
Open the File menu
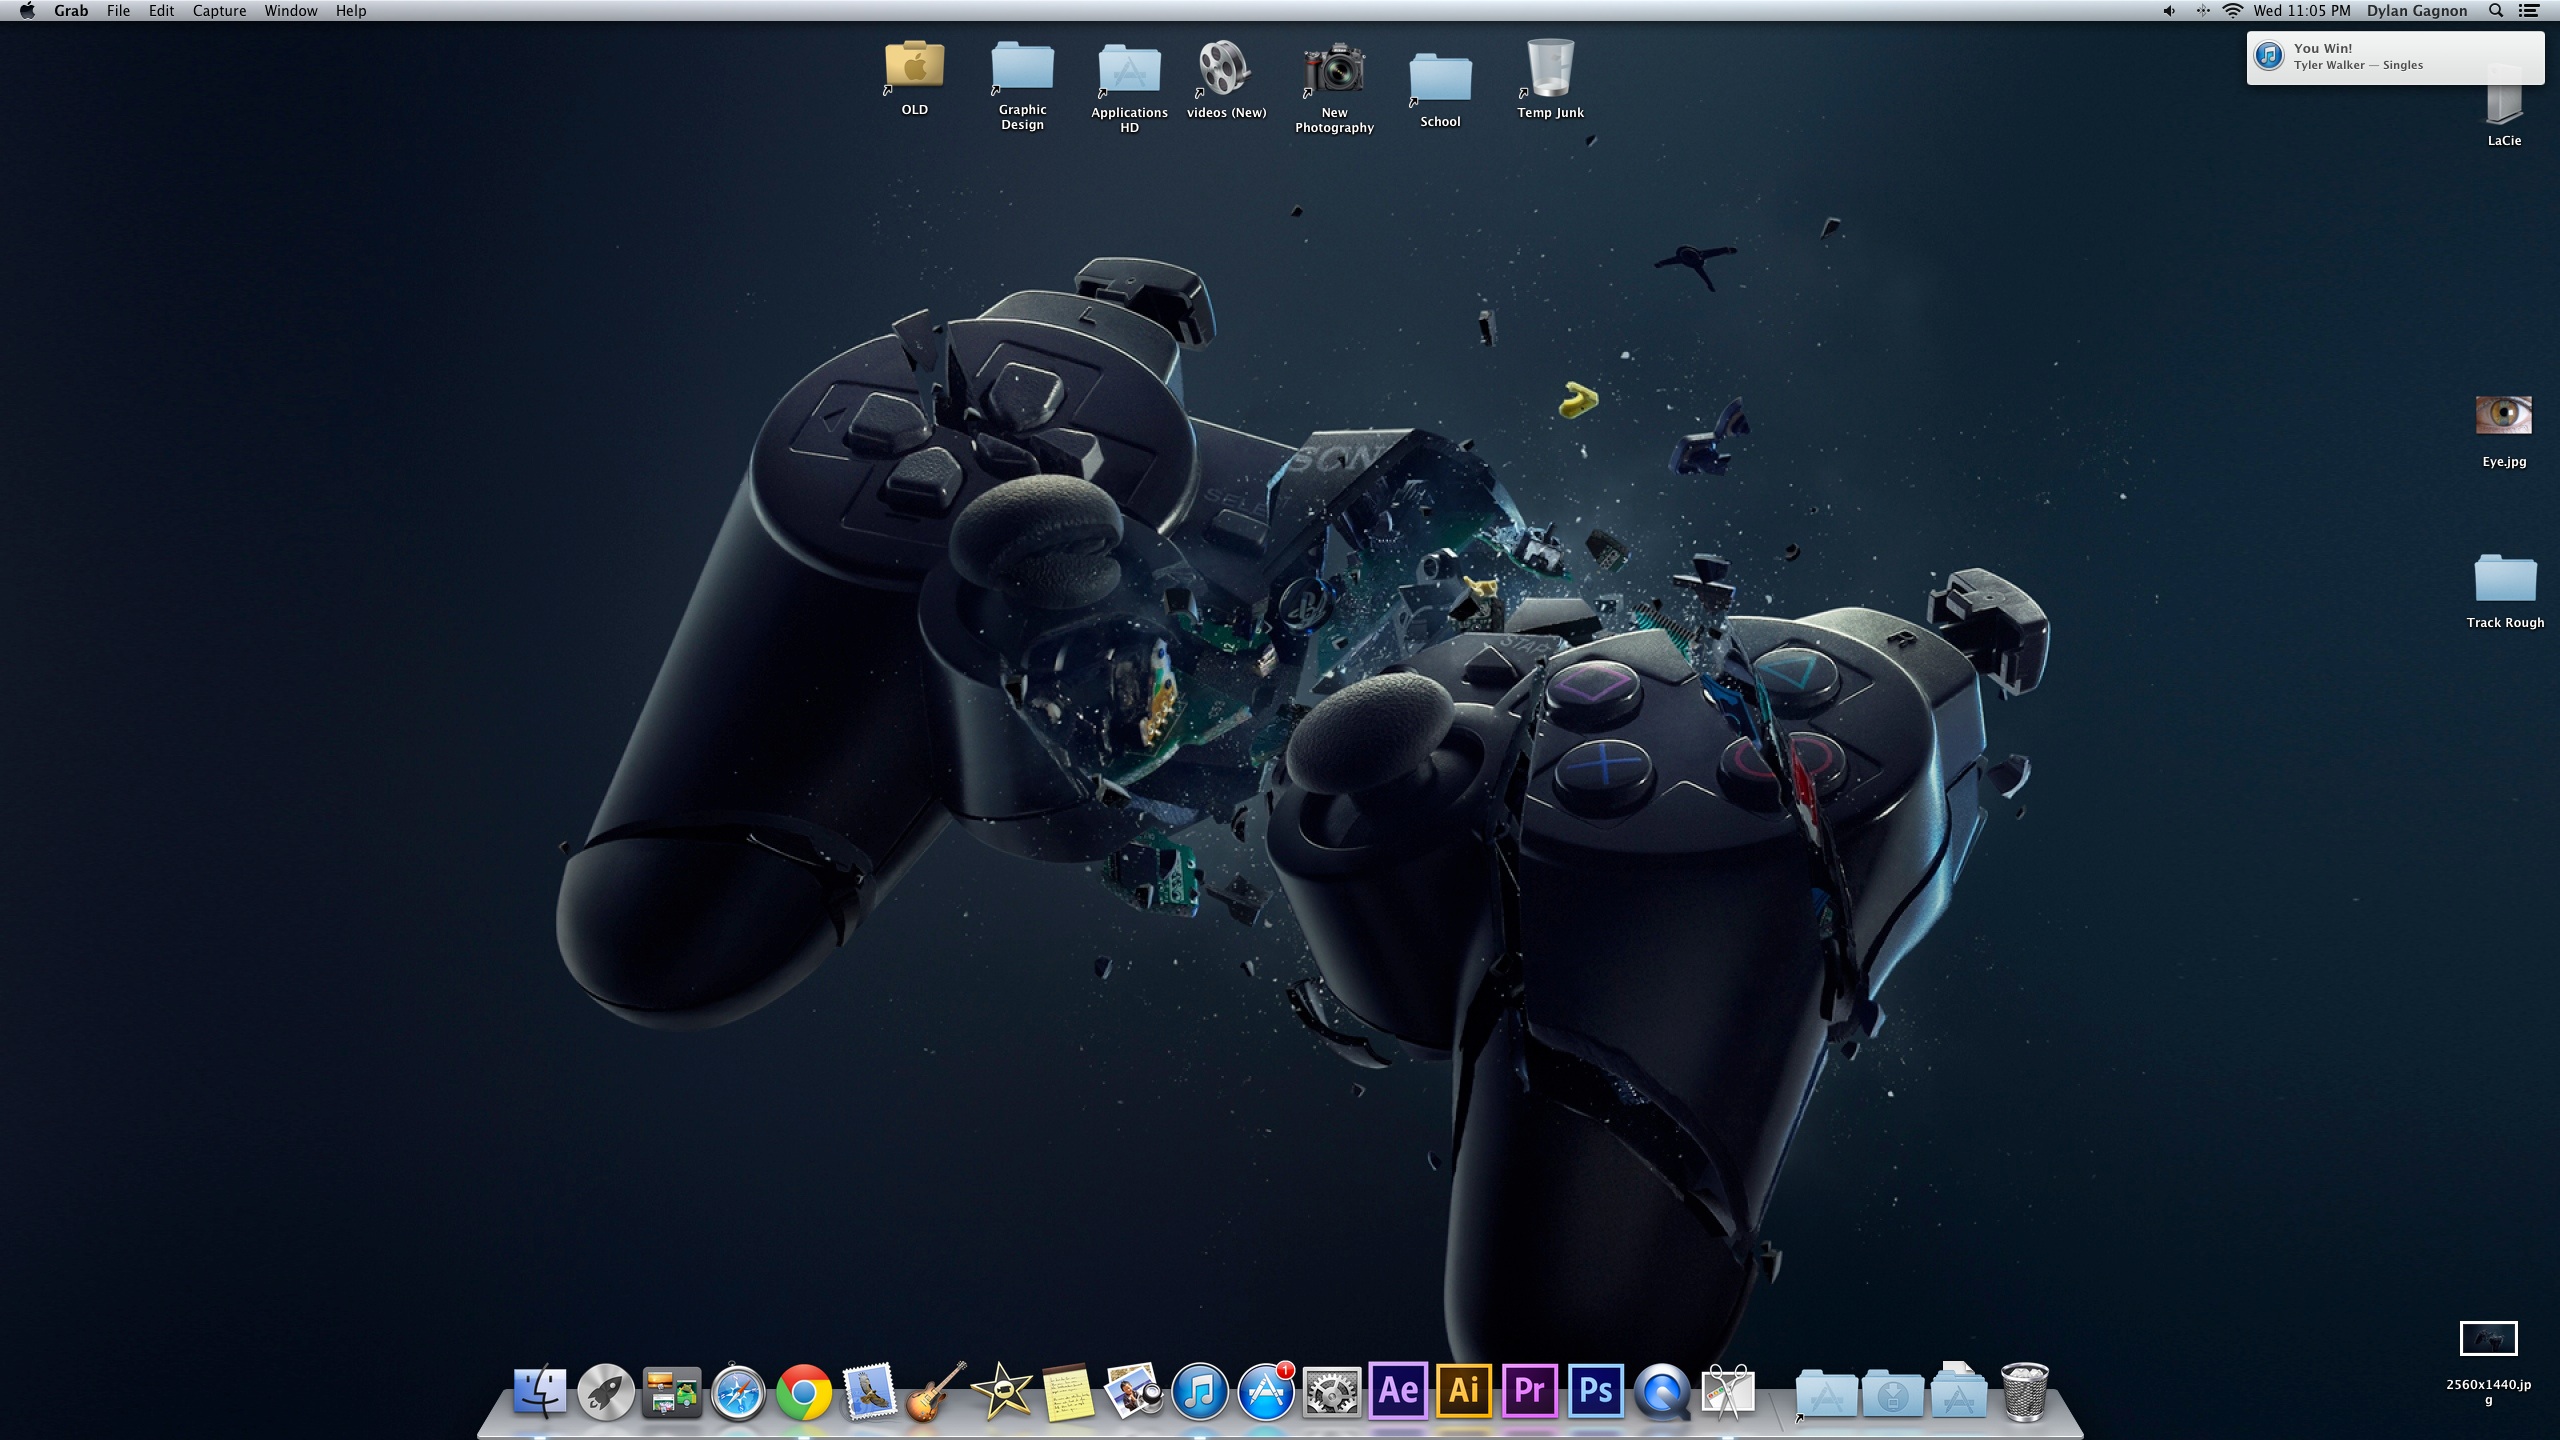[118, 11]
